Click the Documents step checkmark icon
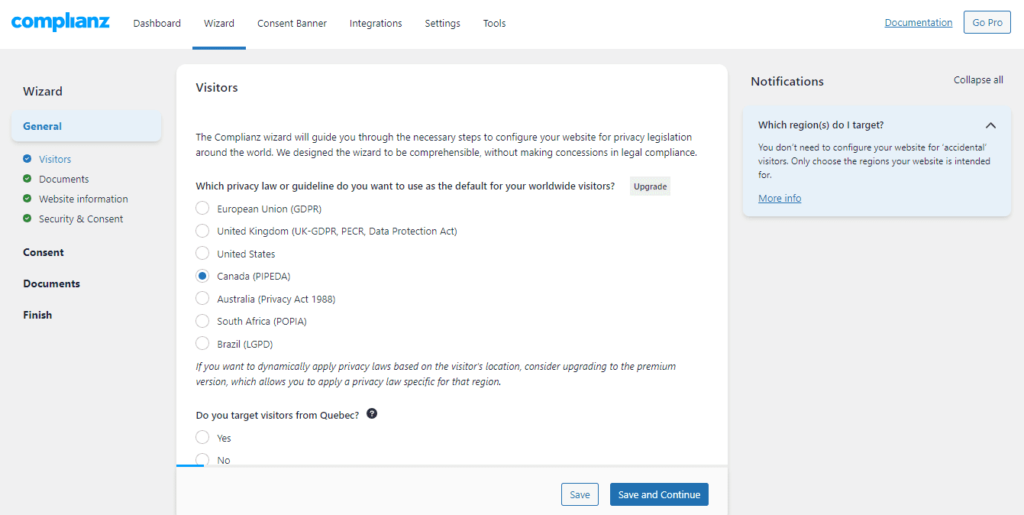The image size is (1024, 515). 27,179
